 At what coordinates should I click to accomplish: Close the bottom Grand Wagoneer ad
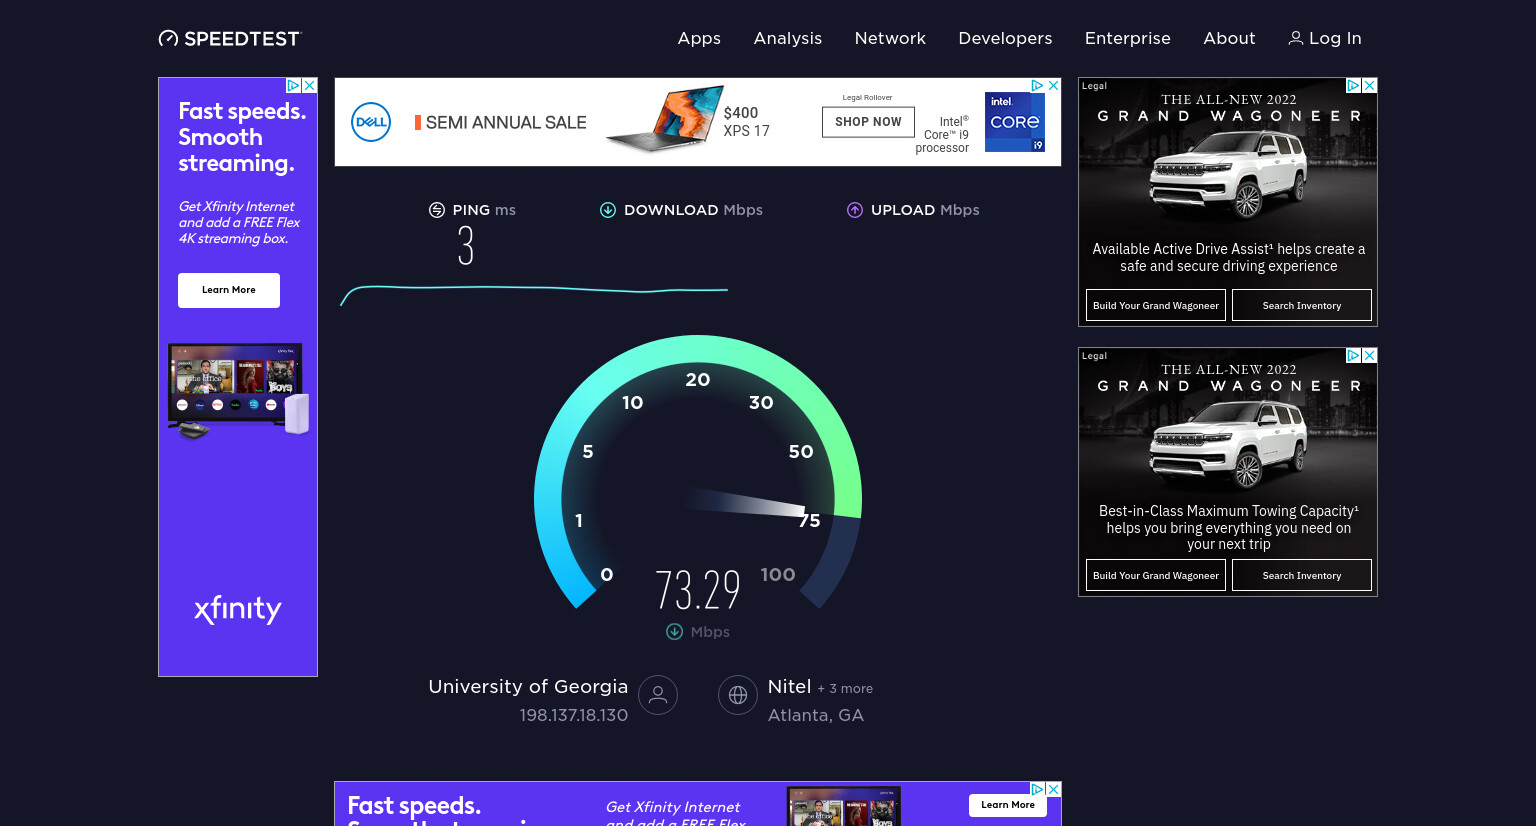(1370, 356)
